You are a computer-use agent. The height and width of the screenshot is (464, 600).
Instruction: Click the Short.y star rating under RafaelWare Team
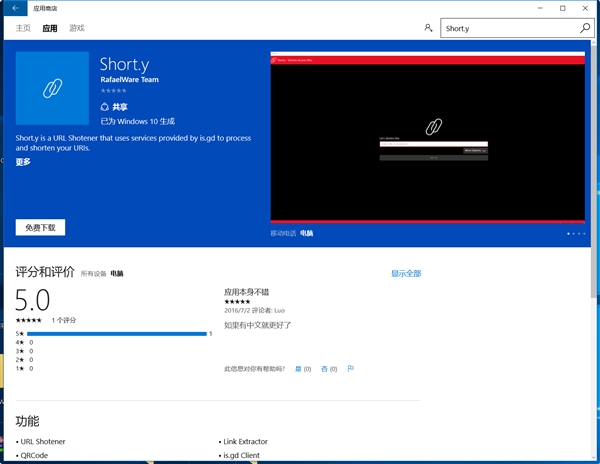click(x=113, y=91)
